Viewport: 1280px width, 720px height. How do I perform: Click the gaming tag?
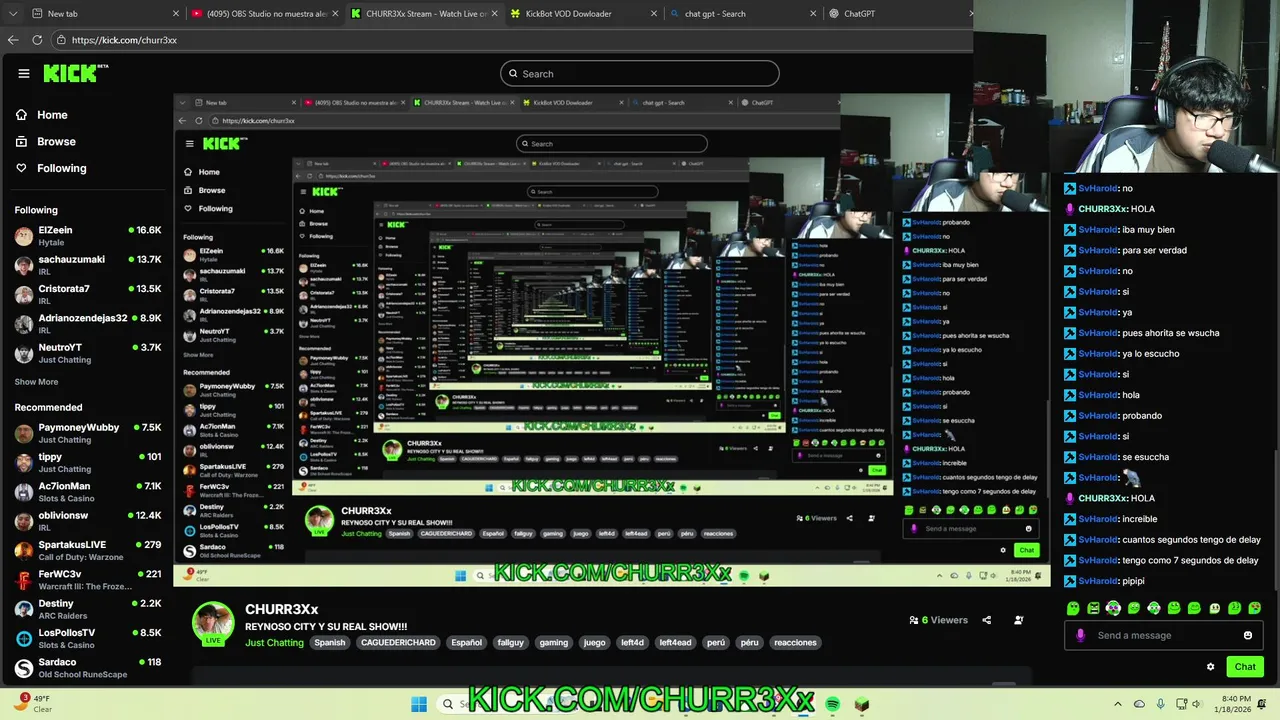[553, 643]
